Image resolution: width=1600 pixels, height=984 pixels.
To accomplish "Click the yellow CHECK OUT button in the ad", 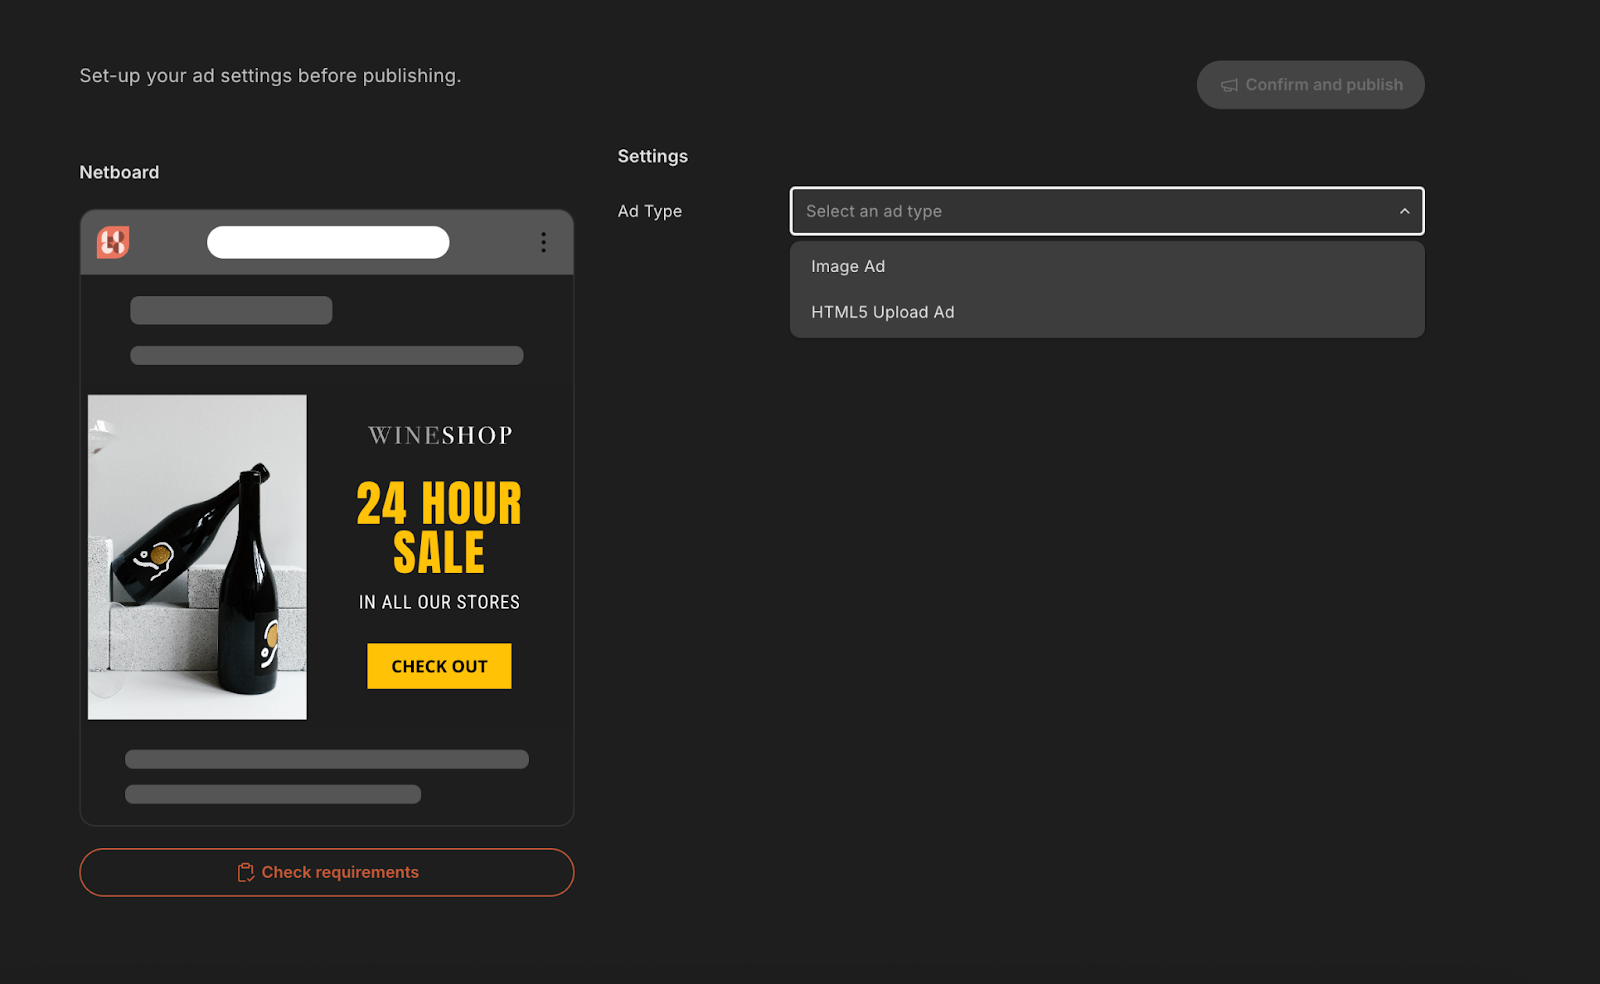I will (x=439, y=666).
